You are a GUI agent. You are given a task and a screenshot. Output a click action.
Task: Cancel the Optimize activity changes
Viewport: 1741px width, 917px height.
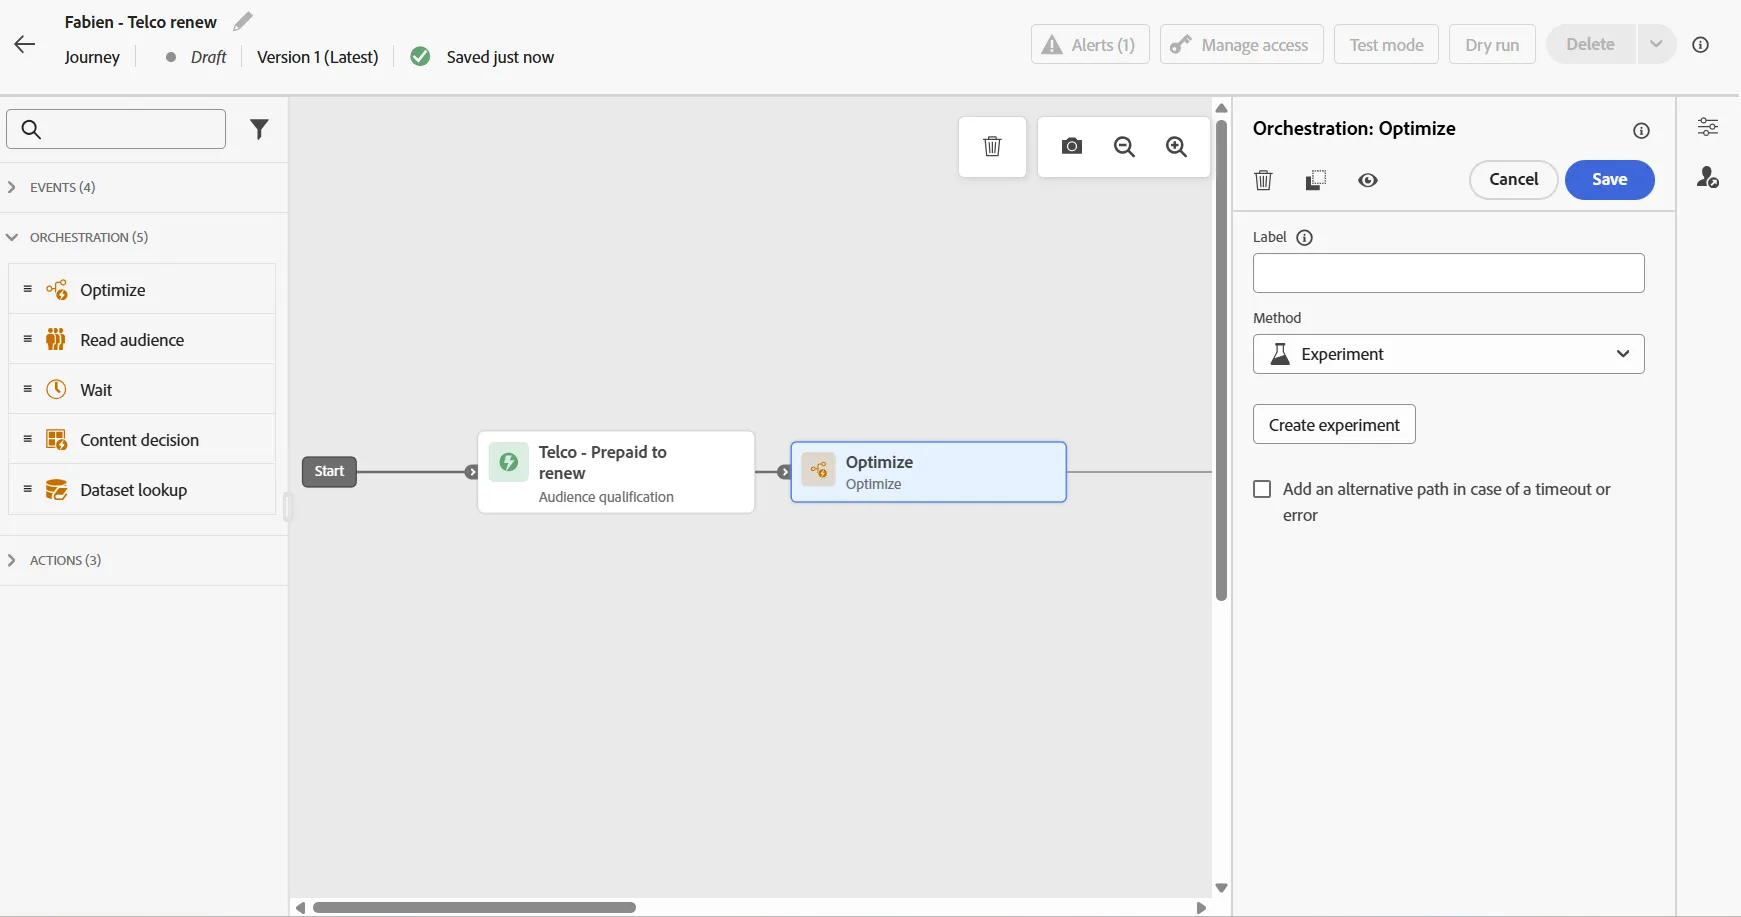pos(1513,179)
